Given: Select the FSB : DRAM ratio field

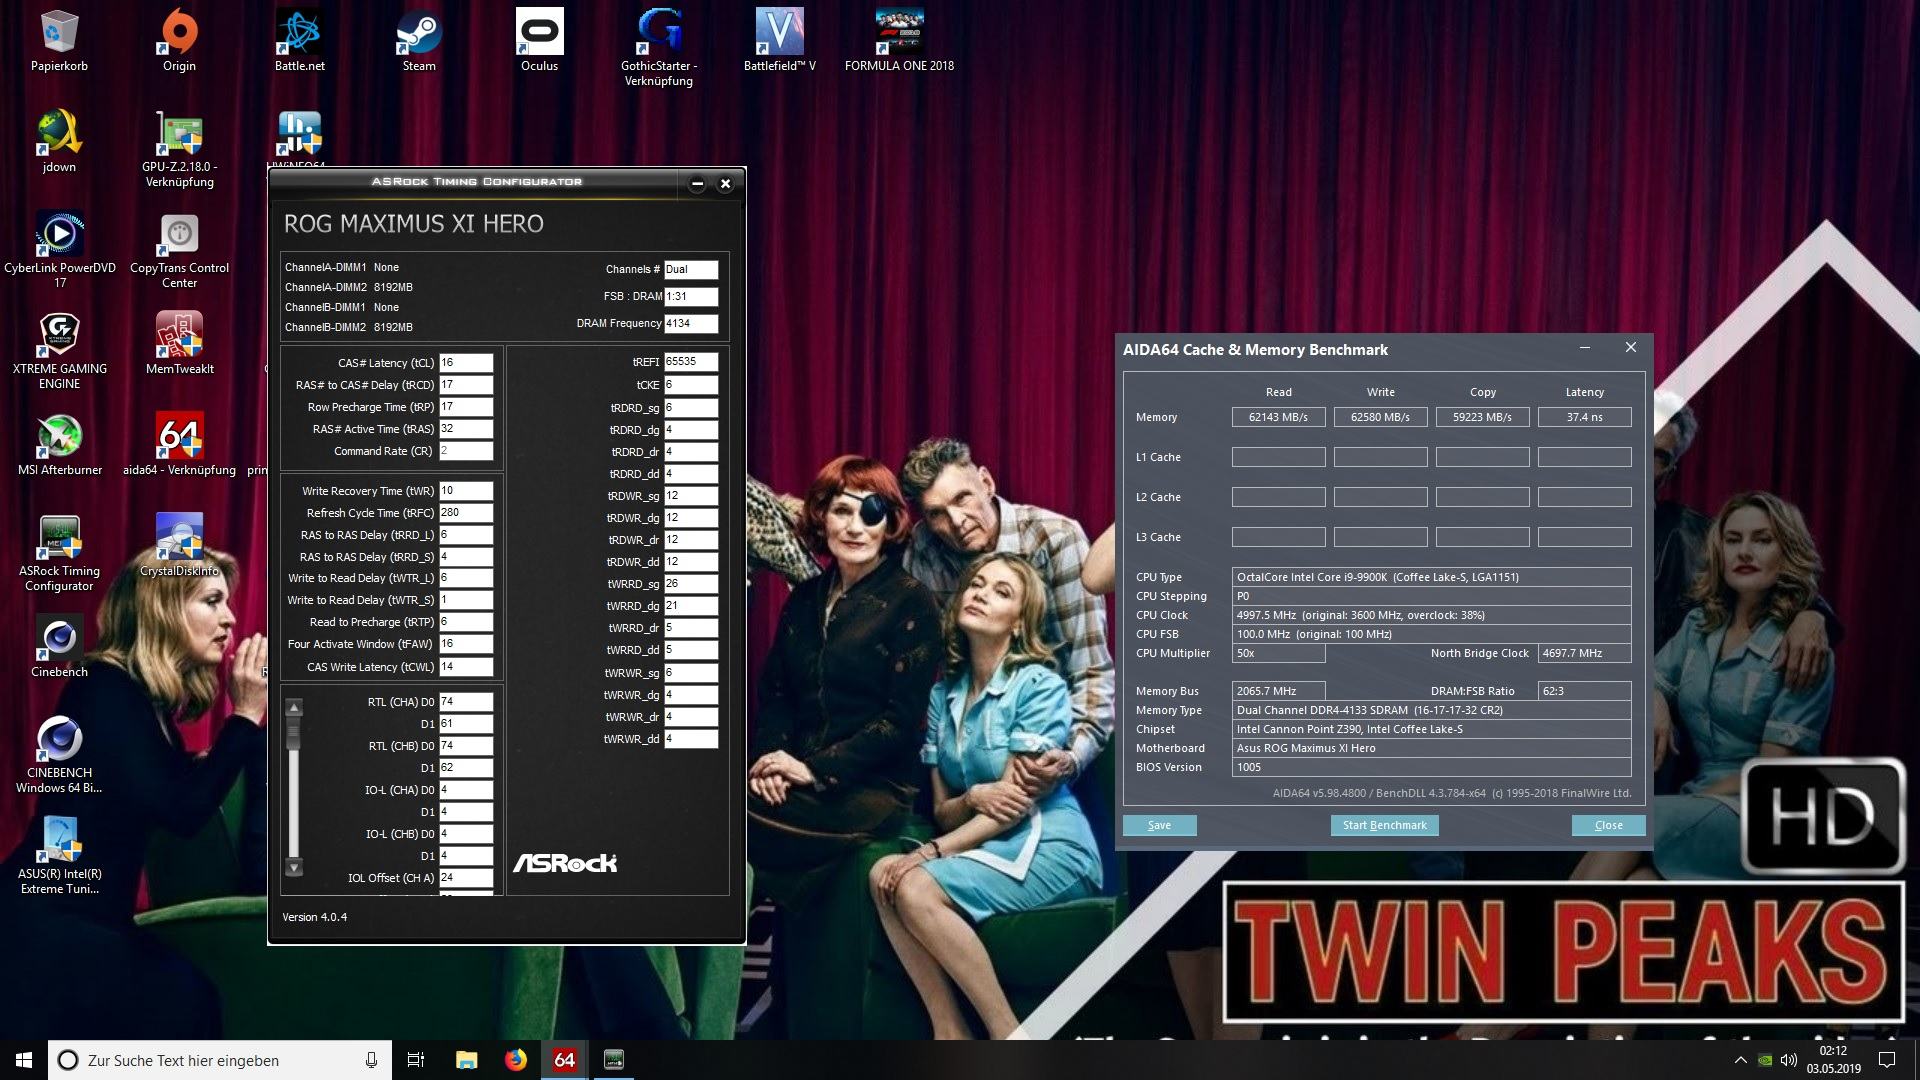Looking at the screenshot, I should [691, 297].
